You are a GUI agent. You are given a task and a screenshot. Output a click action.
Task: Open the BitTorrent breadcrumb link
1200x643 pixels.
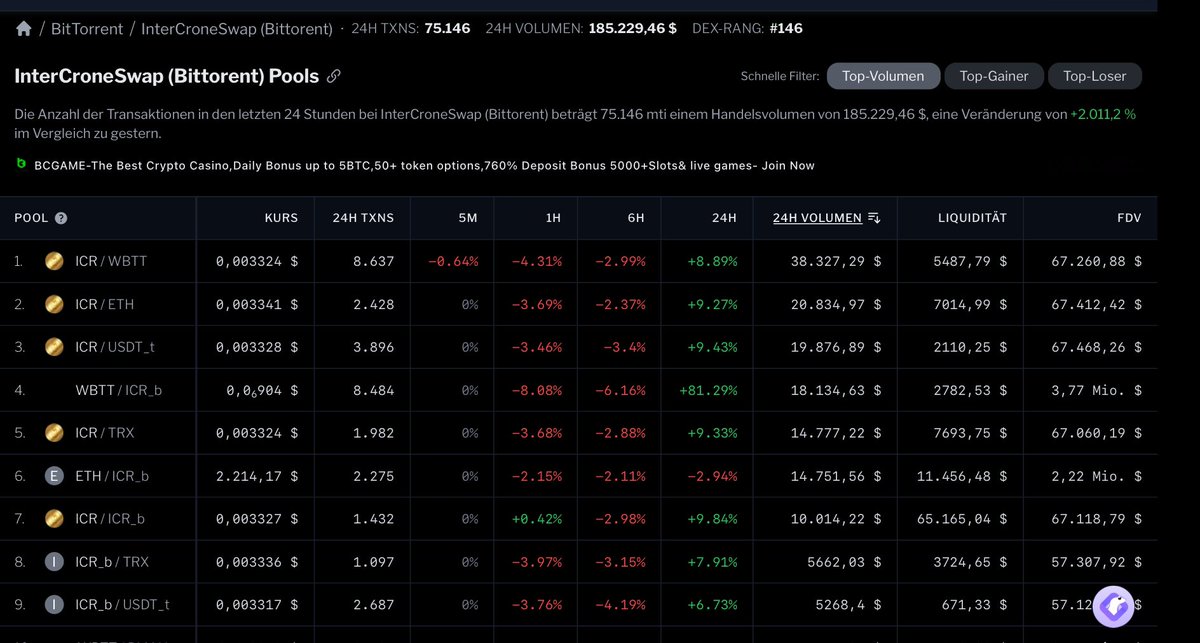[x=87, y=28]
